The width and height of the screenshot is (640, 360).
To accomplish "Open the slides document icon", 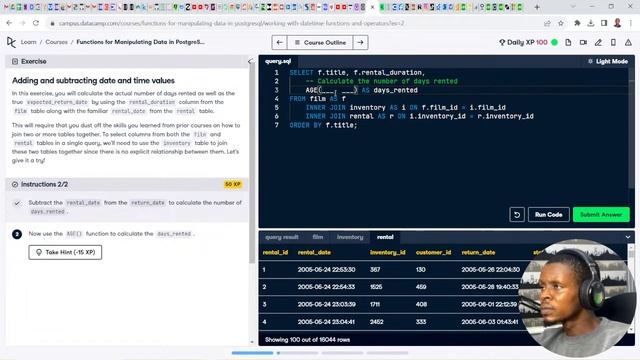I will pyautogui.click(x=568, y=42).
